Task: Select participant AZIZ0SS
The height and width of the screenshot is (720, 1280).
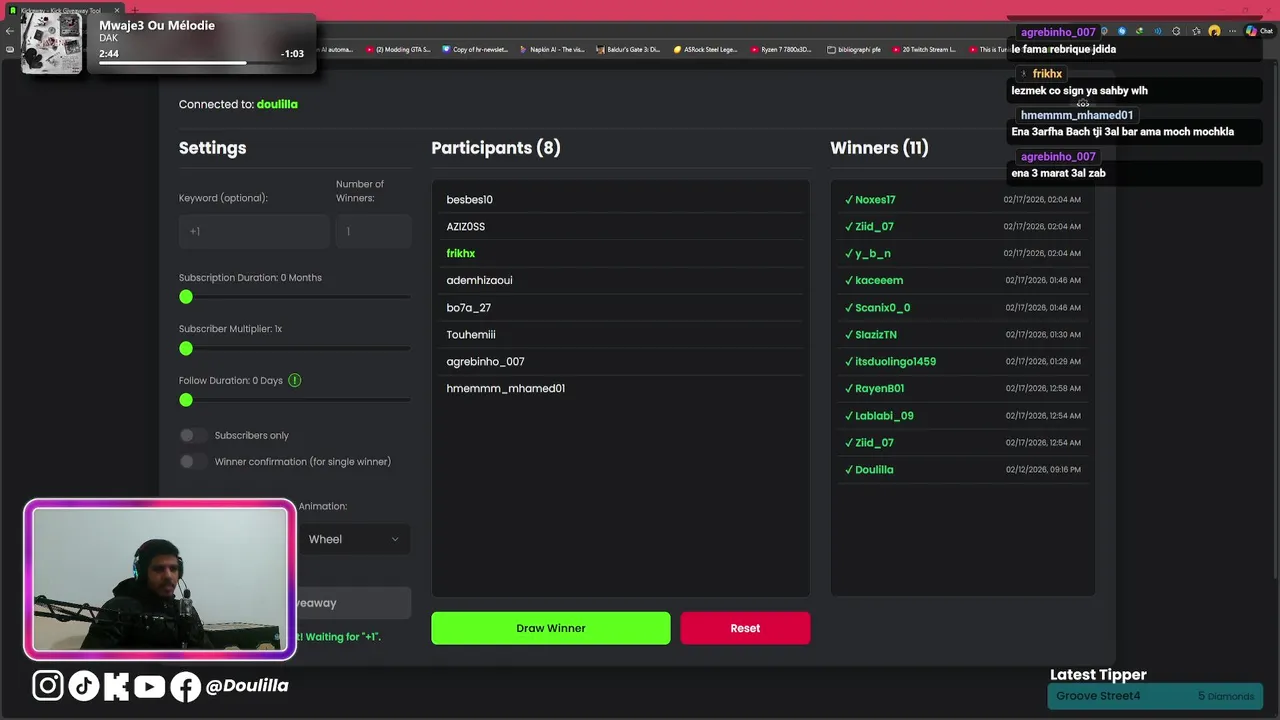Action: [620, 226]
